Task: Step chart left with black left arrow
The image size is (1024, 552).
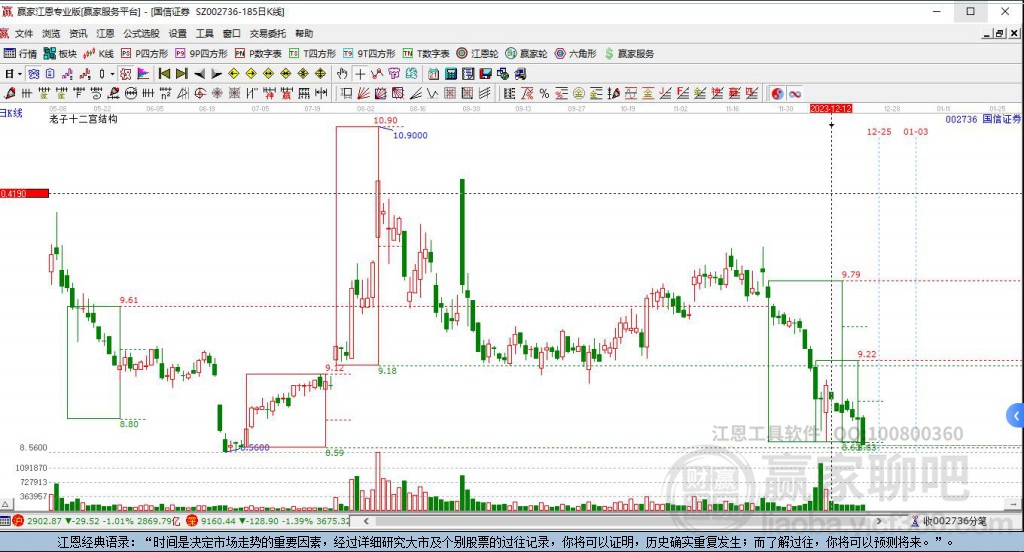Action: click(200, 74)
